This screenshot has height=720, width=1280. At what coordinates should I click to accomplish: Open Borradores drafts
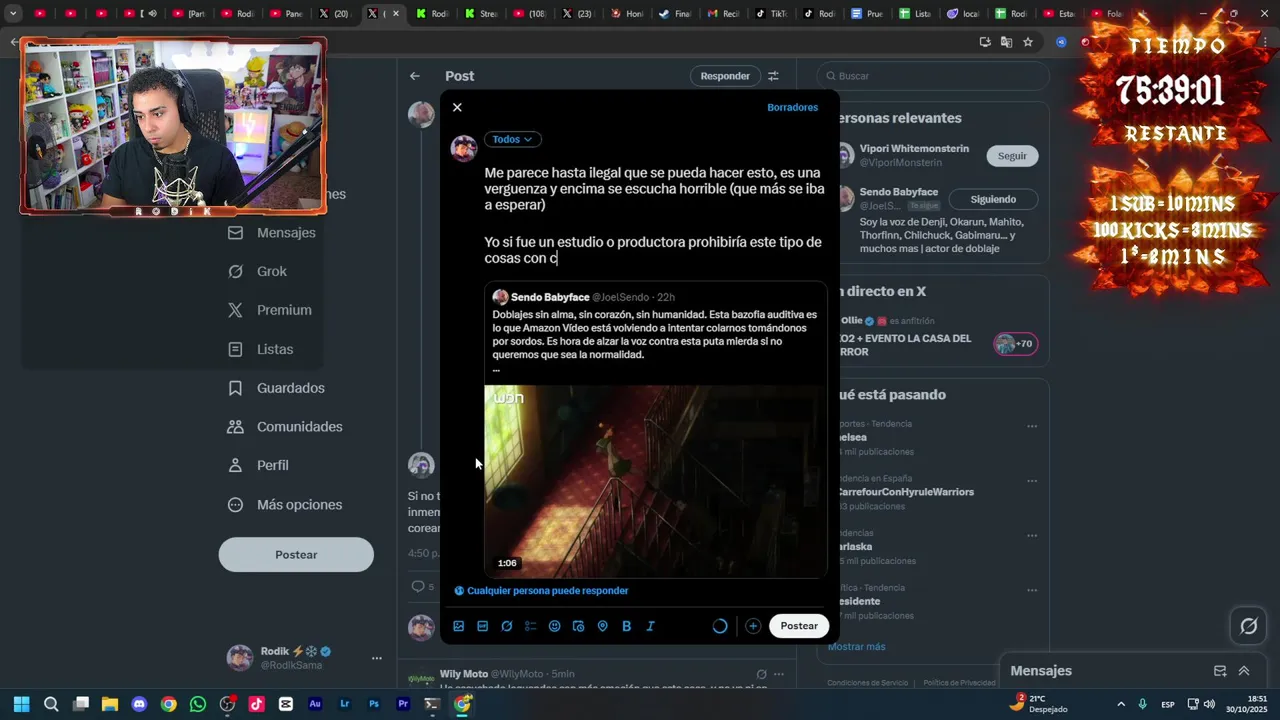pyautogui.click(x=792, y=107)
